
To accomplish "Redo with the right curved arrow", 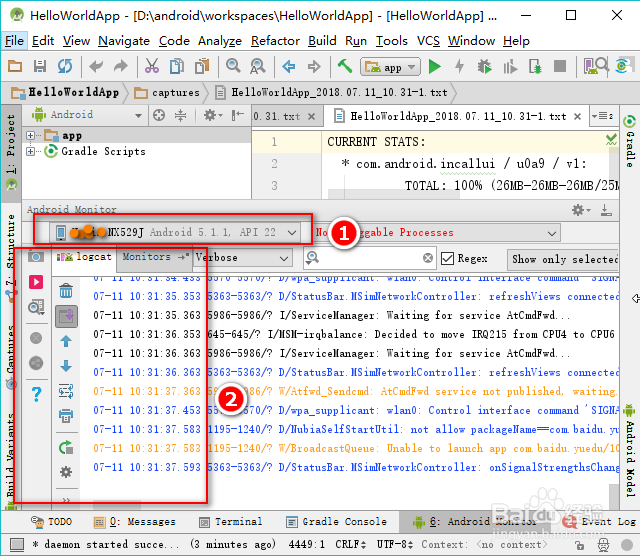I will click(121, 66).
